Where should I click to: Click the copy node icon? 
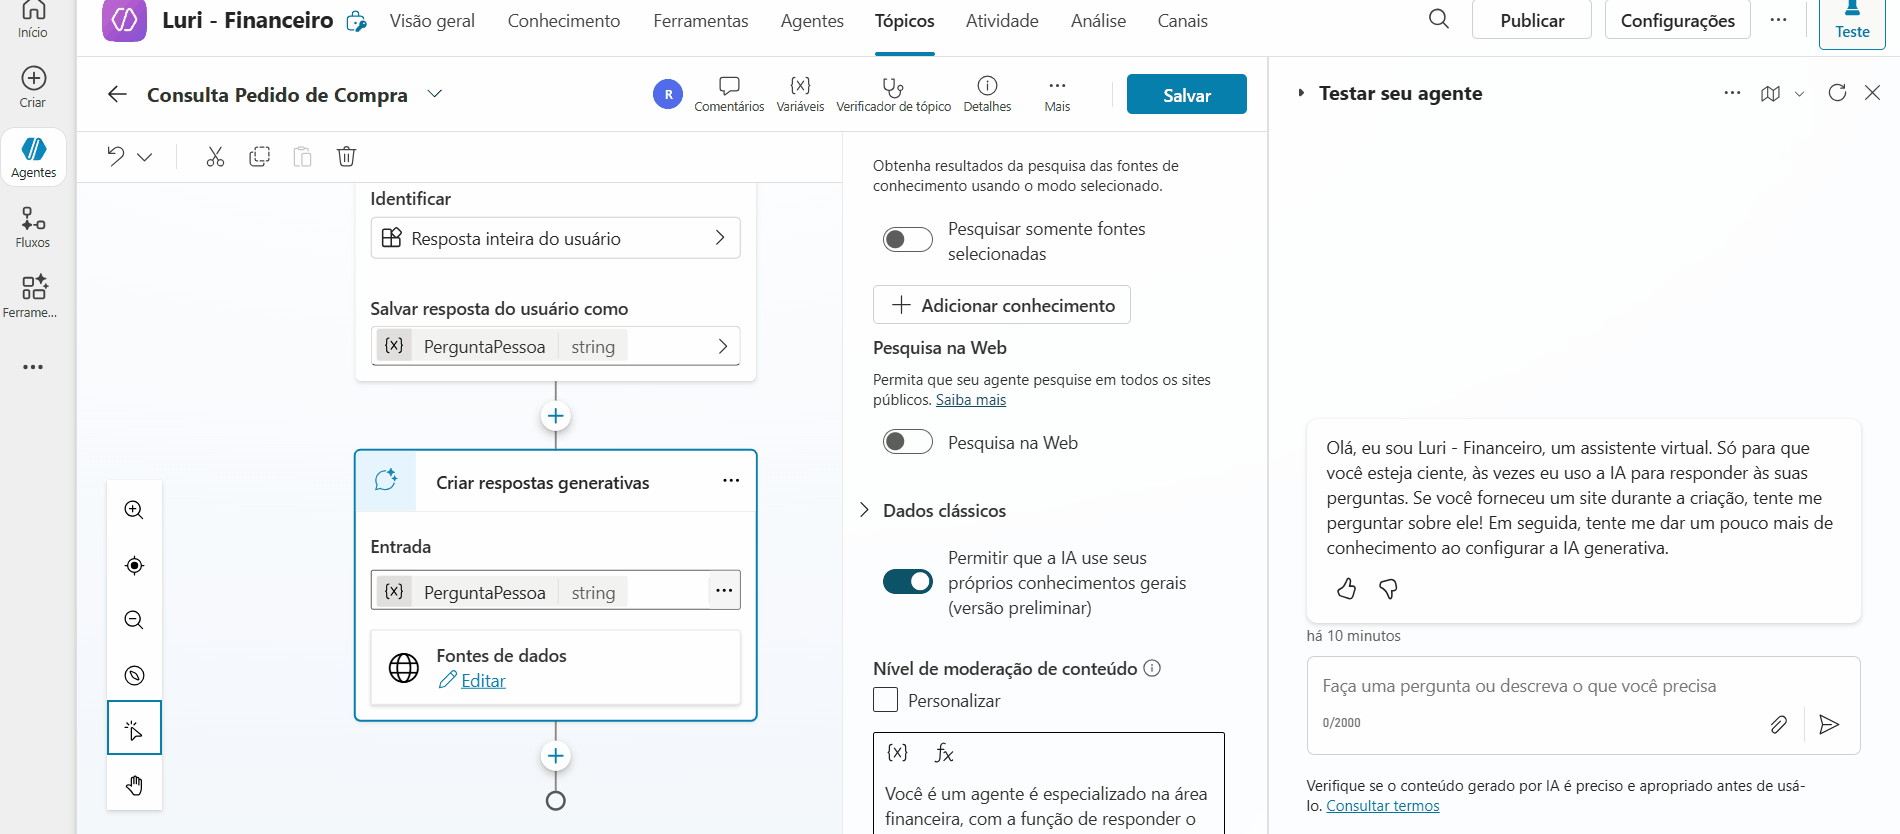click(x=260, y=156)
